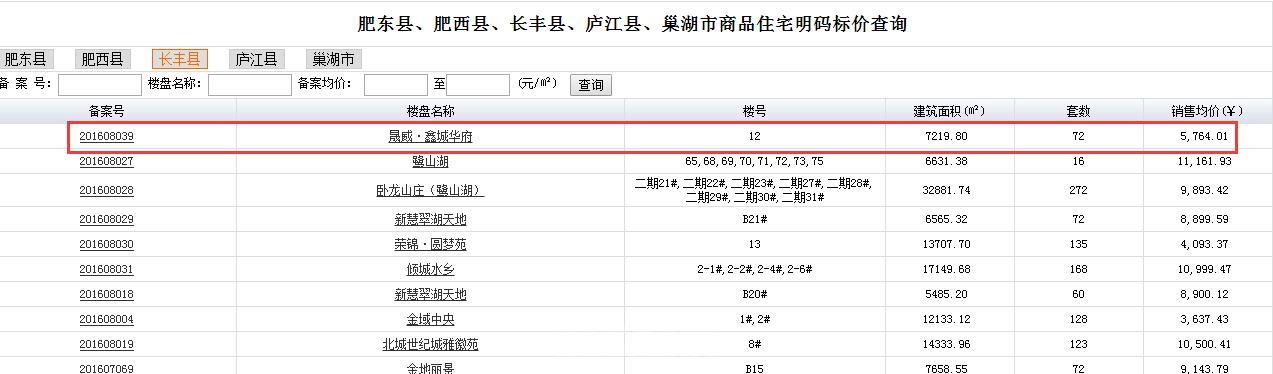Open the 倾城水乡 property link
Screen dimensions: 1273x374
point(430,270)
